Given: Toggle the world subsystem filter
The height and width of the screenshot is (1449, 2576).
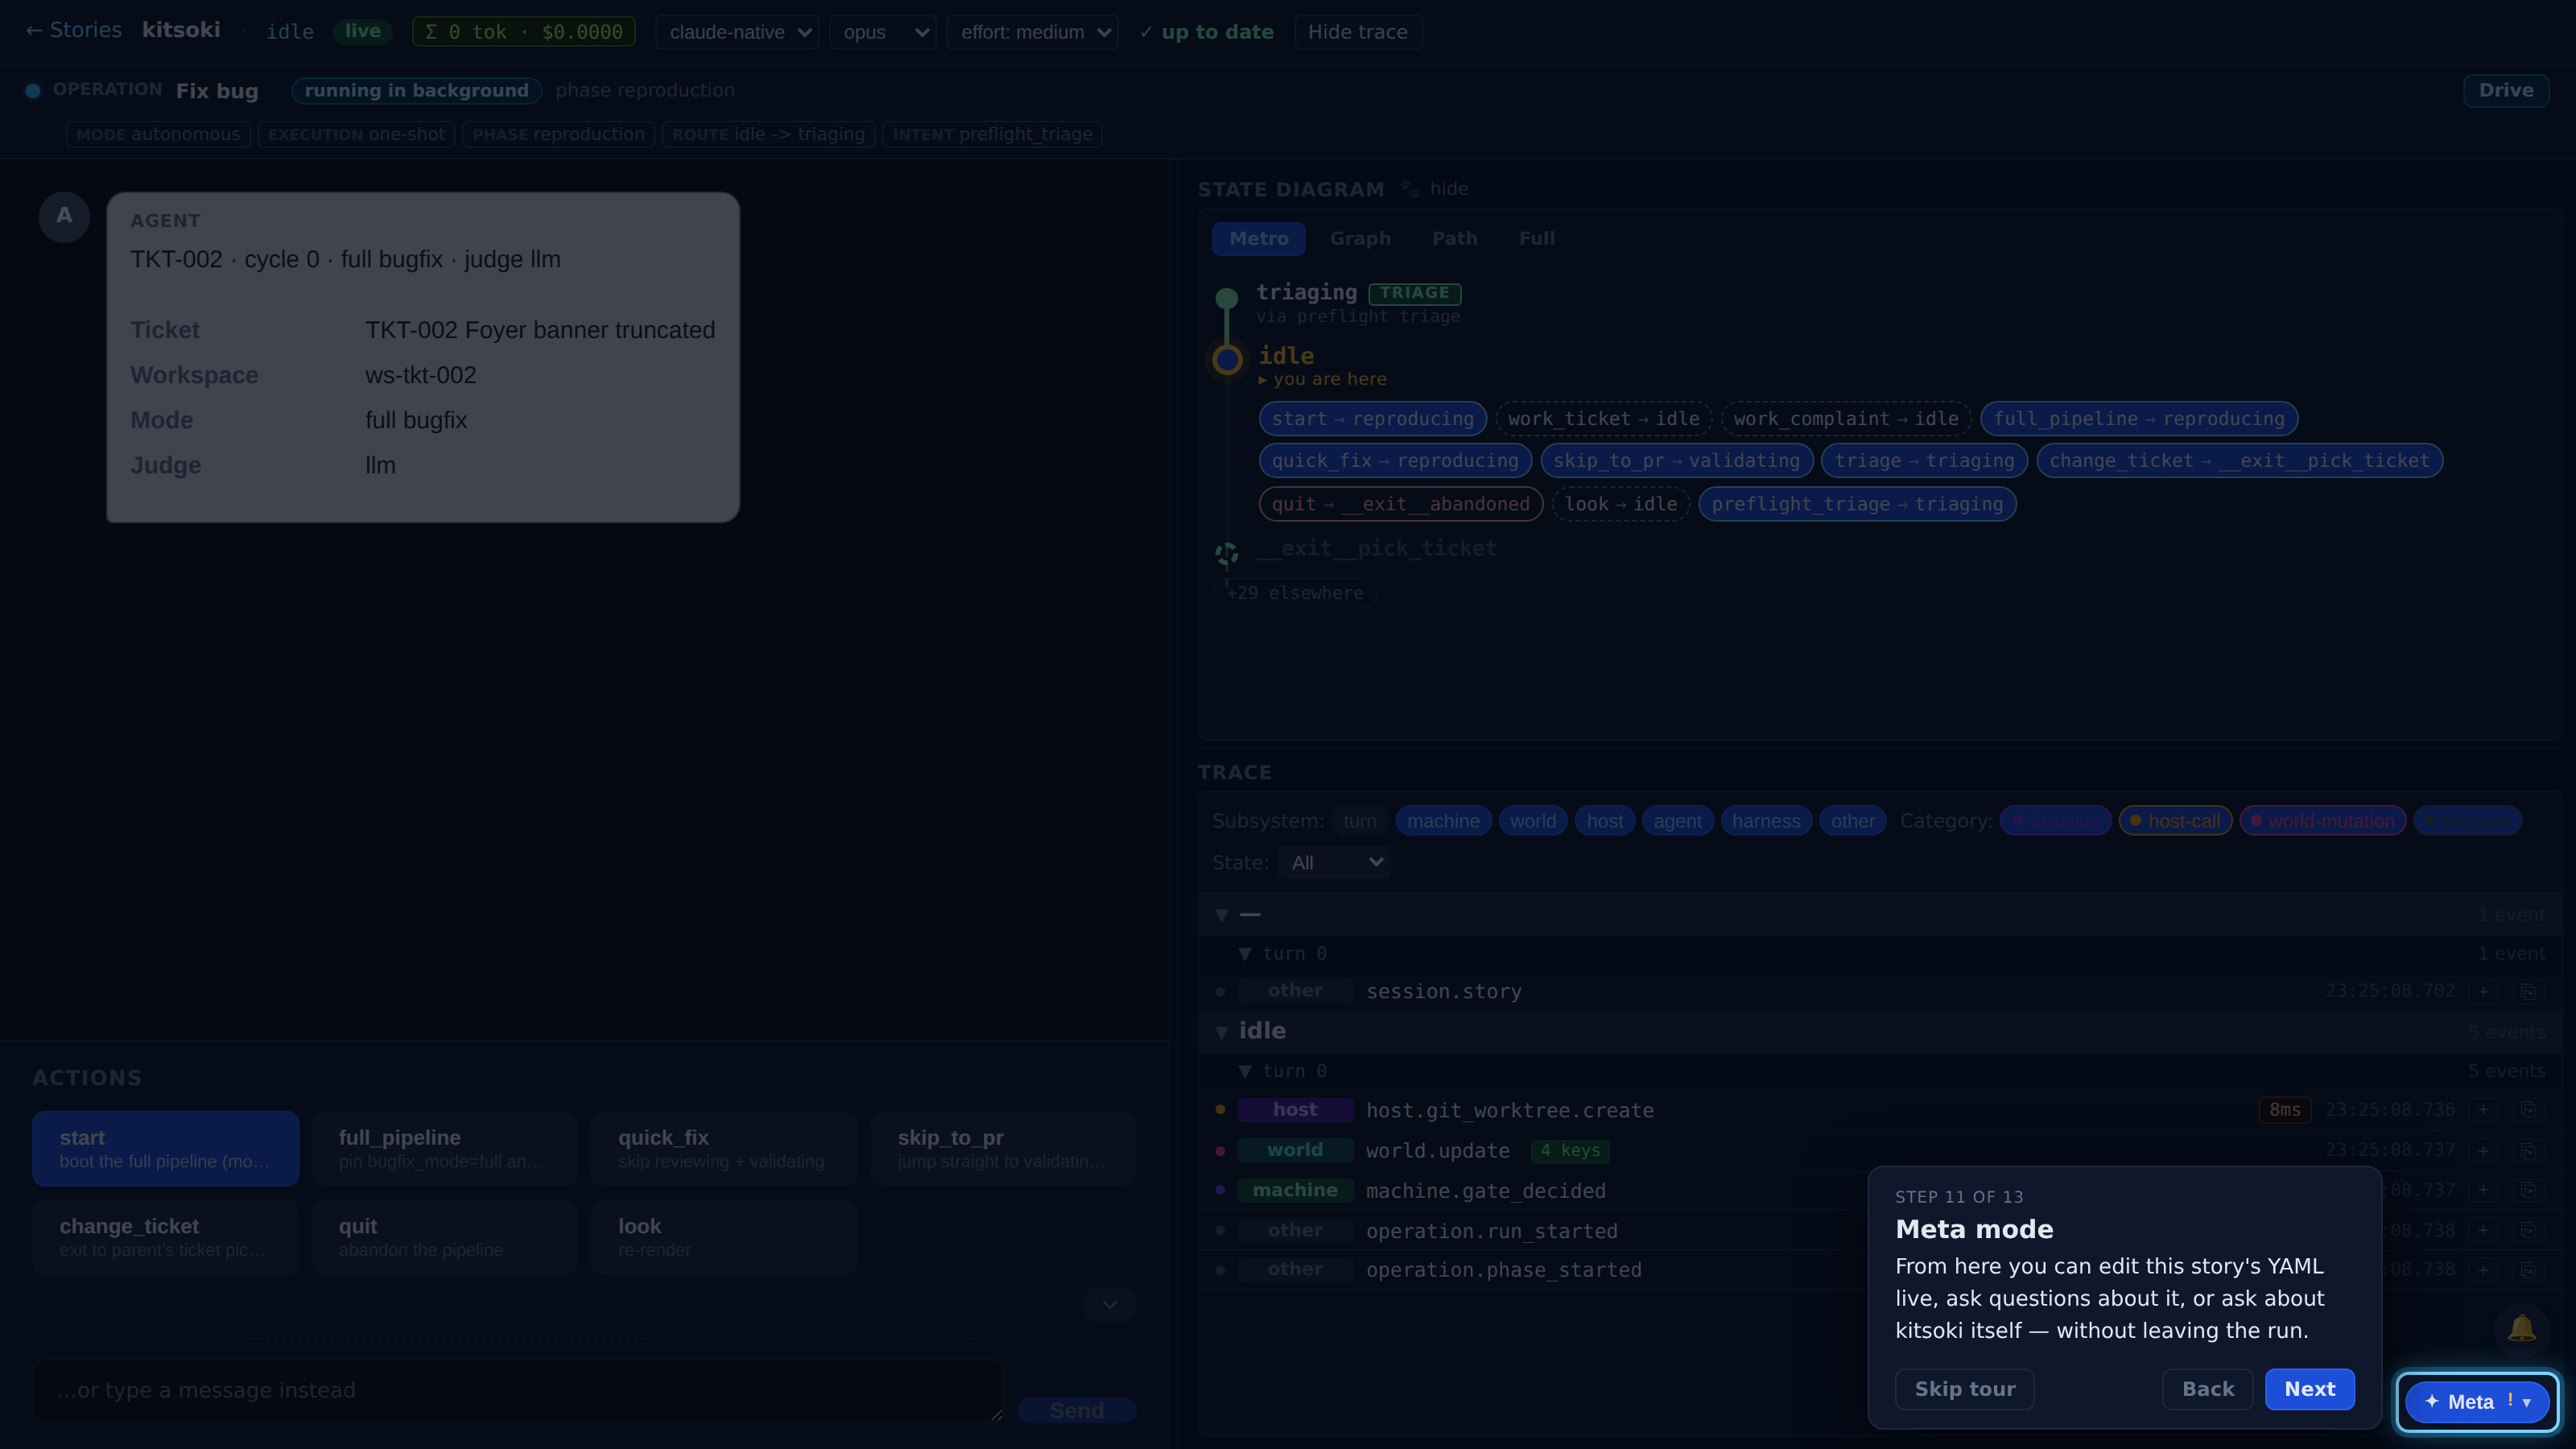Looking at the screenshot, I should click(x=1532, y=821).
